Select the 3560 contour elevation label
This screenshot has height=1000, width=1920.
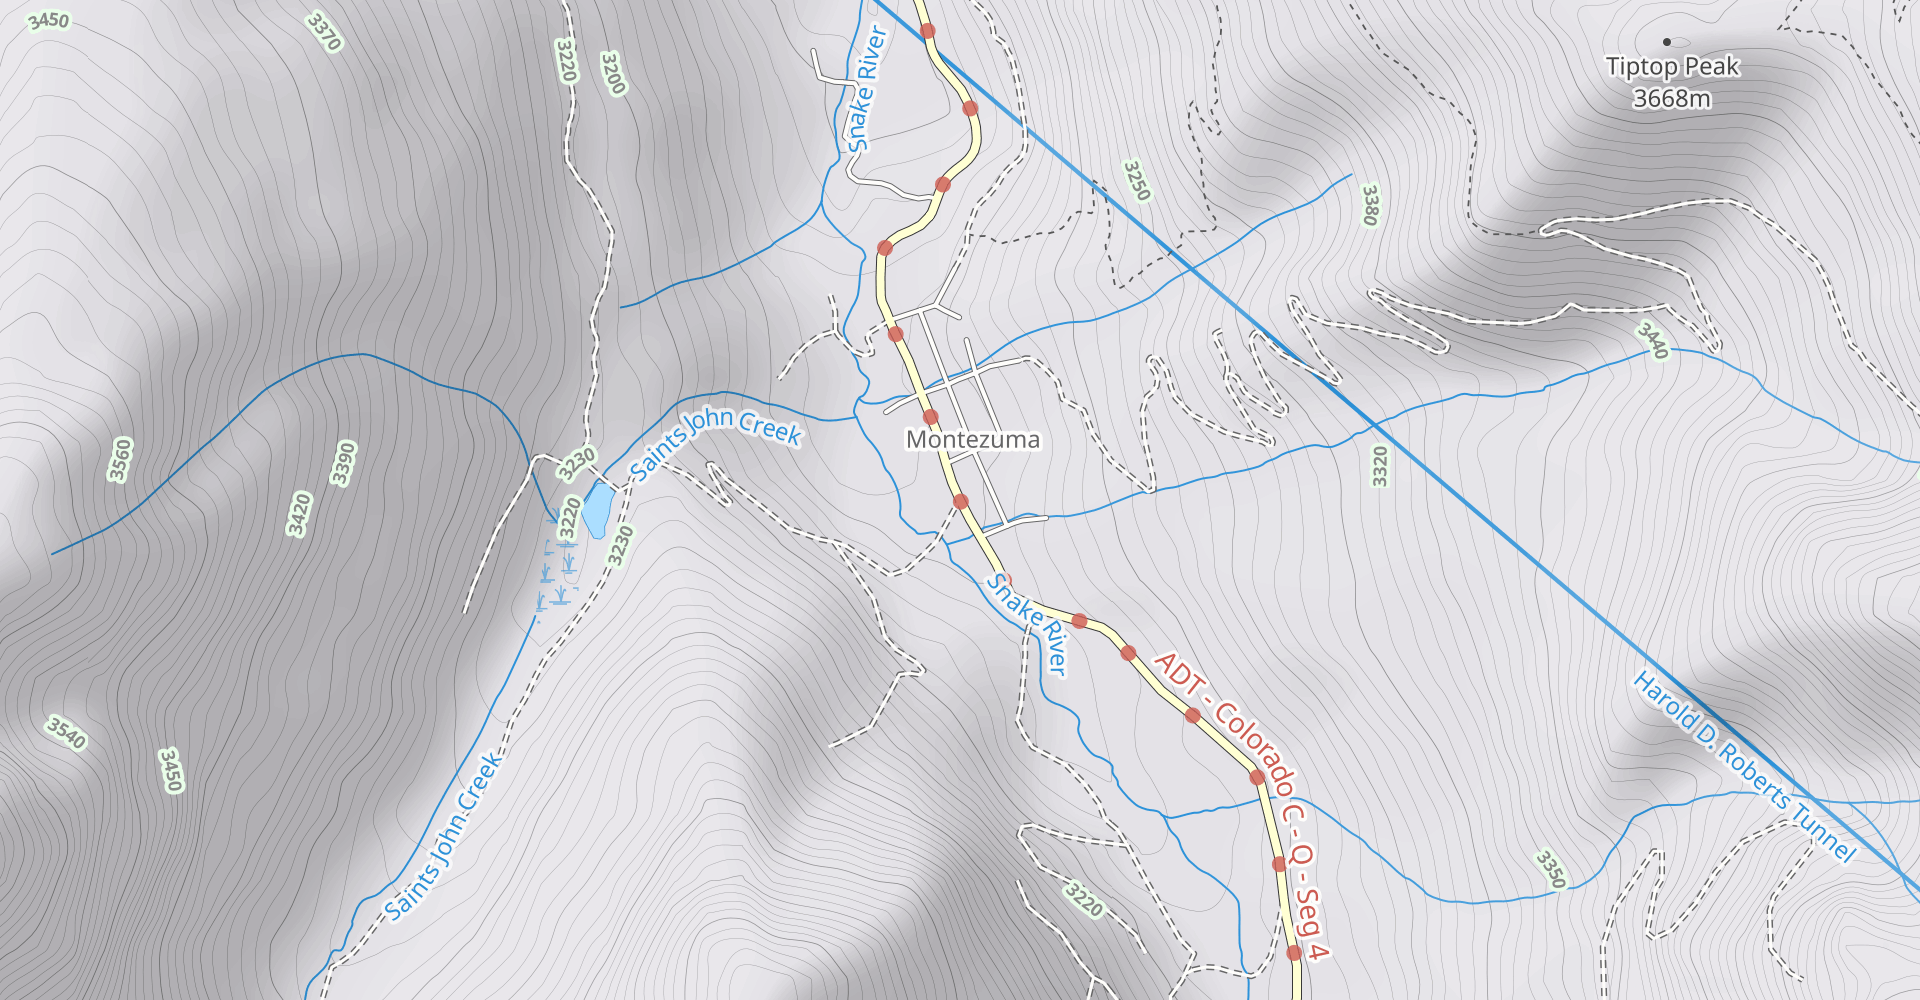coord(120,460)
